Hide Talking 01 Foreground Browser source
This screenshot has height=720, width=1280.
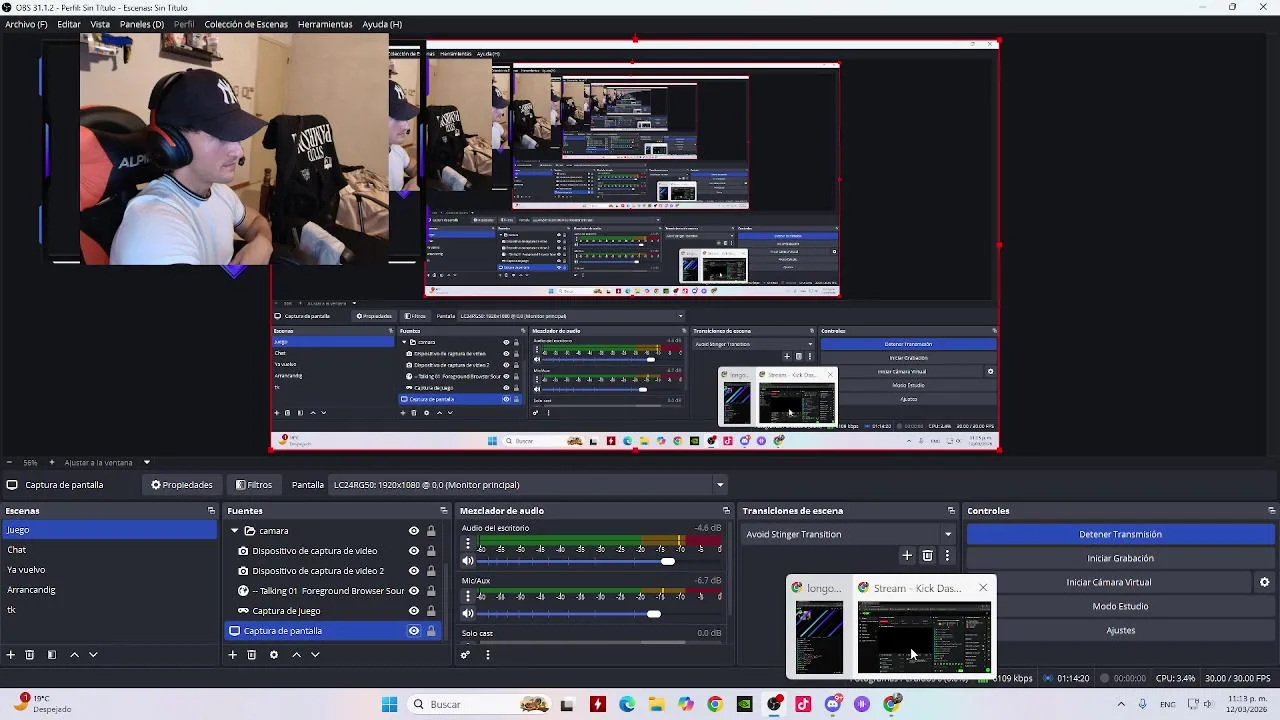(x=413, y=591)
